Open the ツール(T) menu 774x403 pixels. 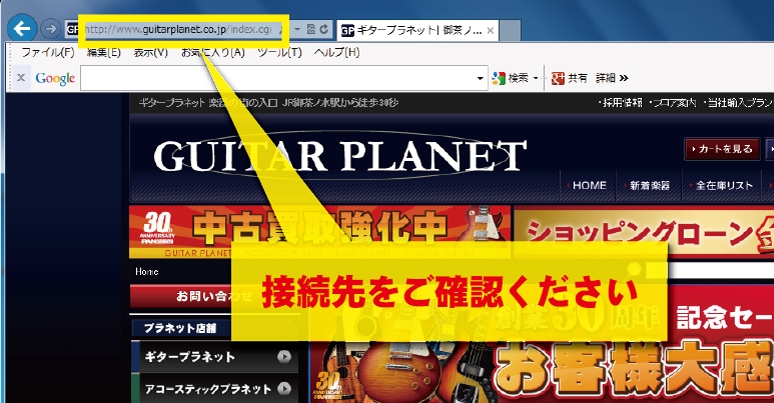pyautogui.click(x=279, y=52)
